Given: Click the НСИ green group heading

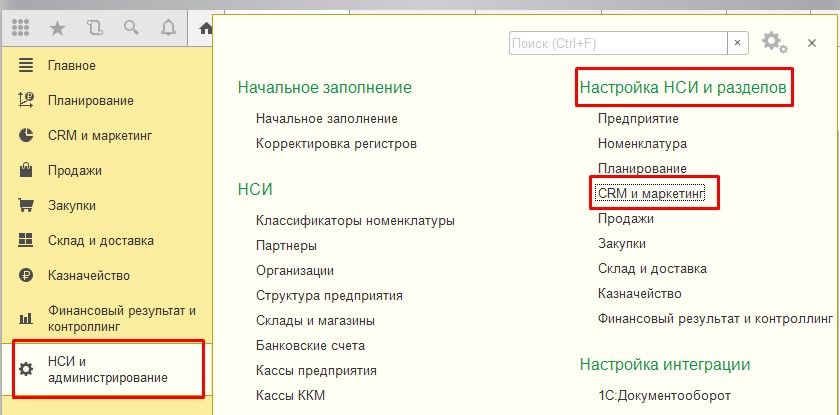Looking at the screenshot, I should [x=255, y=190].
